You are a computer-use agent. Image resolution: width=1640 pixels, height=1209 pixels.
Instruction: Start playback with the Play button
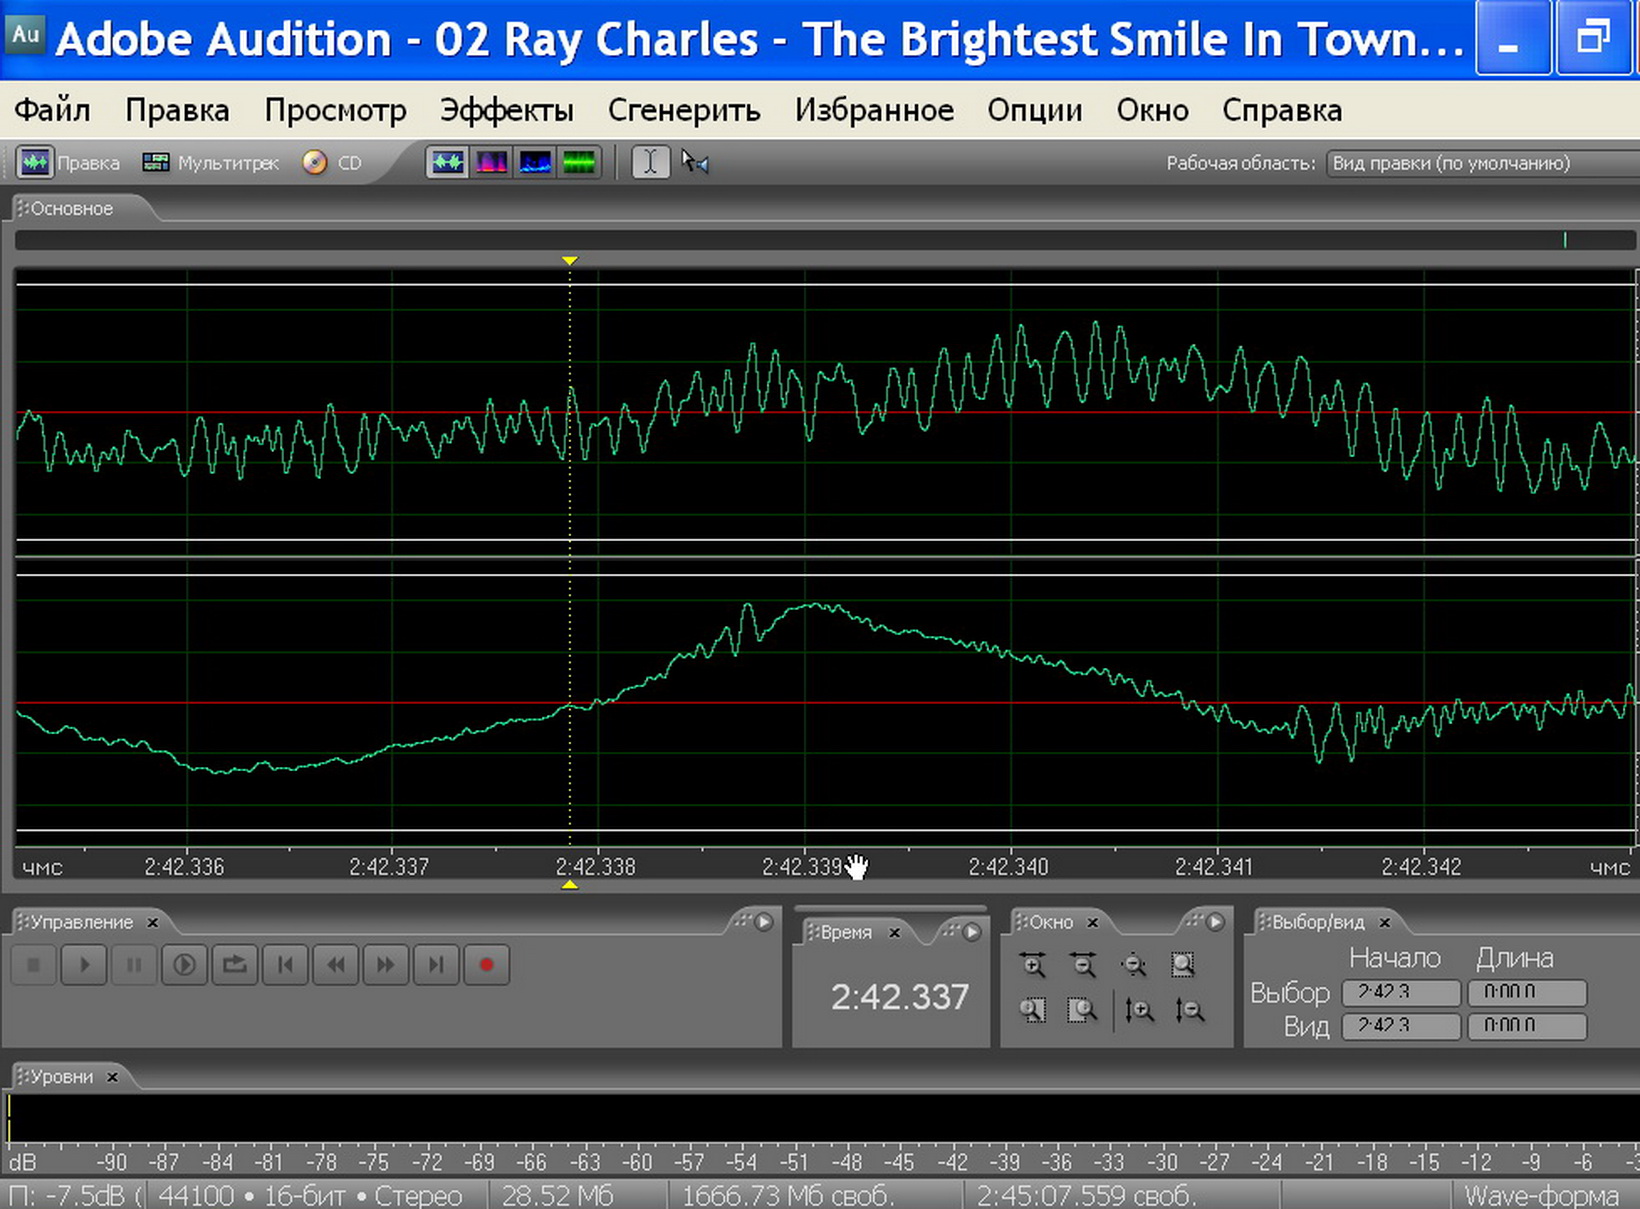[84, 965]
